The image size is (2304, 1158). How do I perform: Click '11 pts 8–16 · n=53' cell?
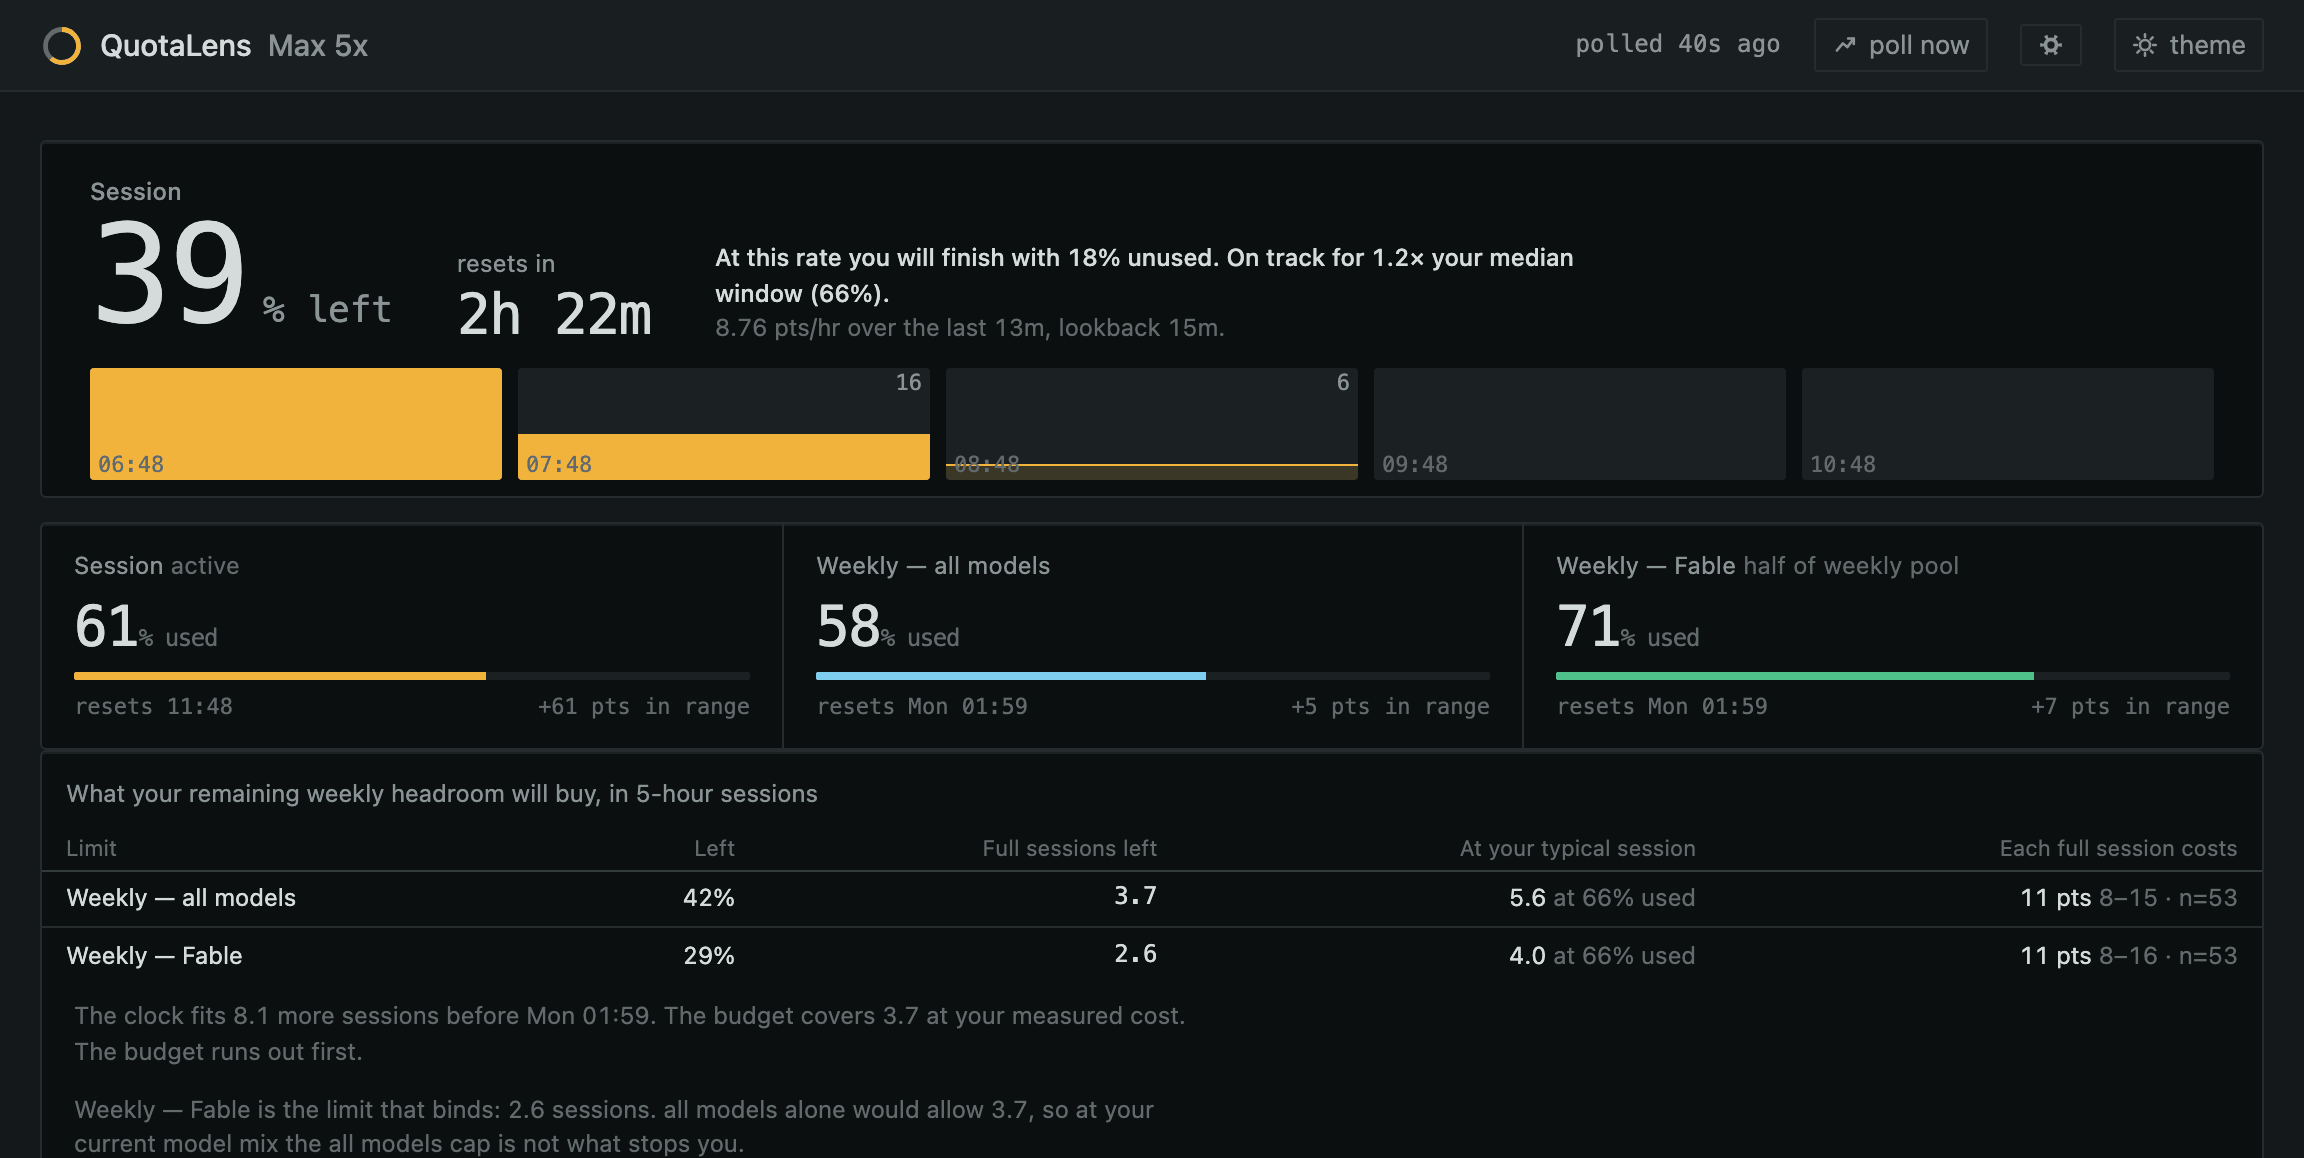point(2128,956)
